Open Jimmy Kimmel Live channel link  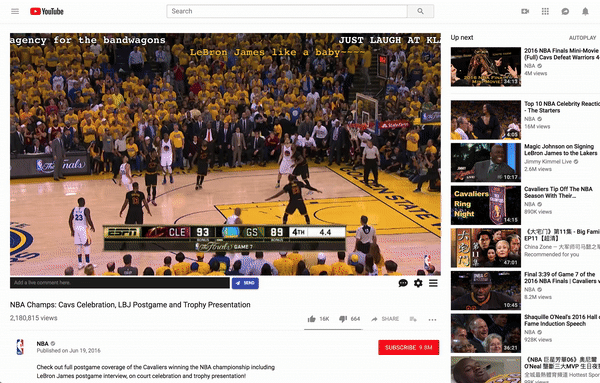(x=548, y=161)
